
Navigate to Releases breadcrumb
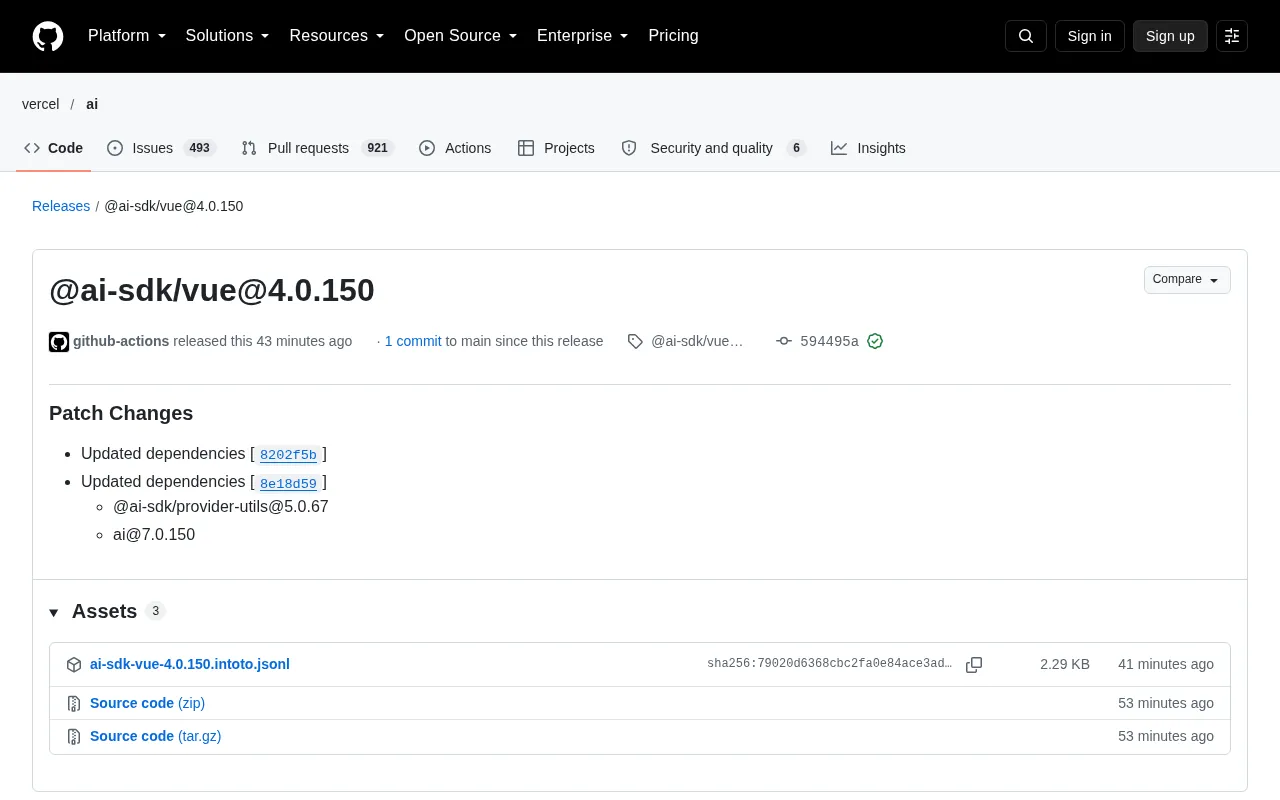click(x=61, y=206)
